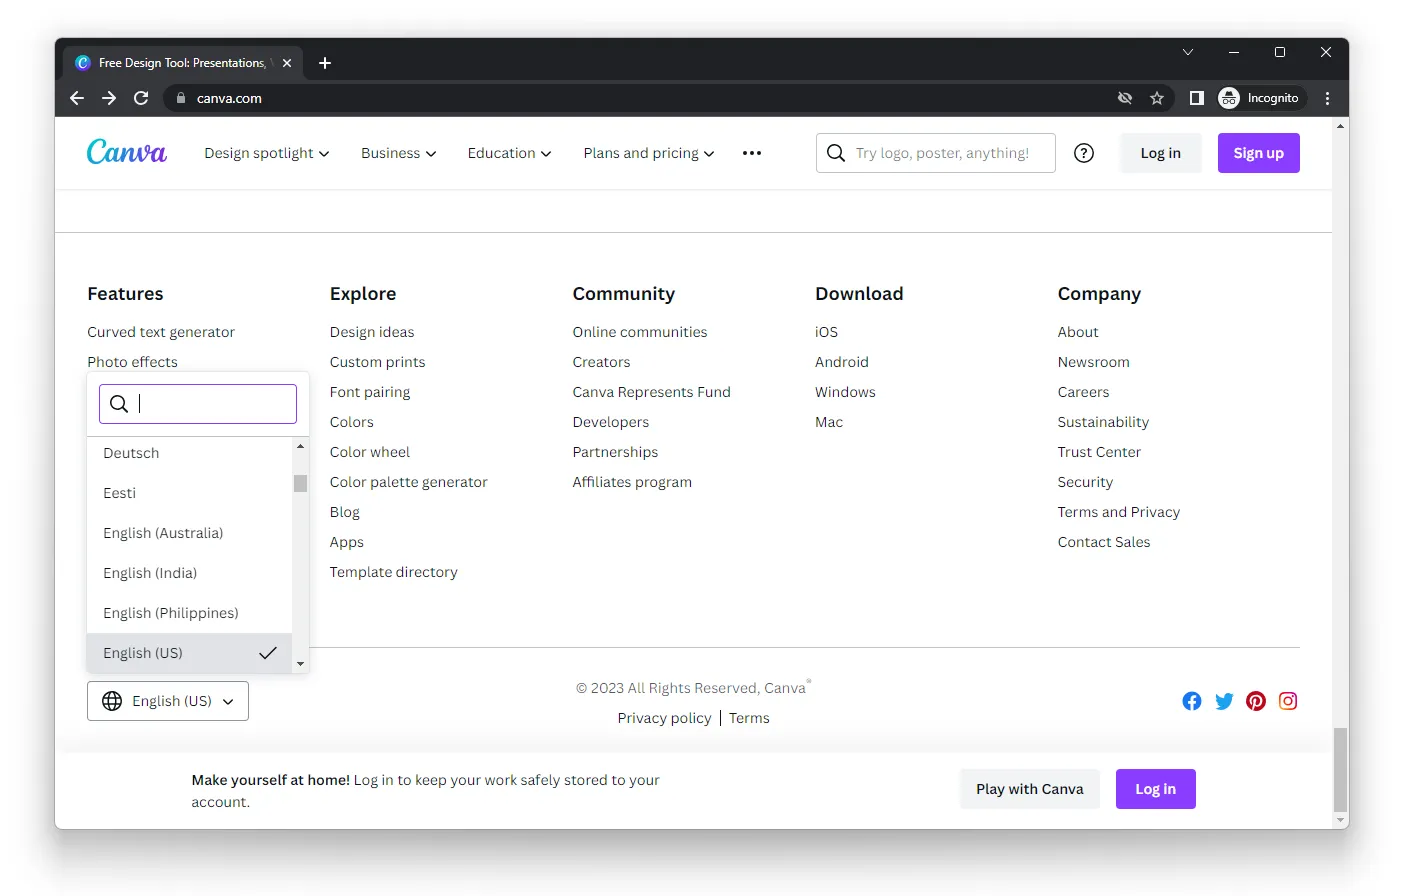Open the Canva Represents Fund link
1408x896 pixels.
coord(652,392)
